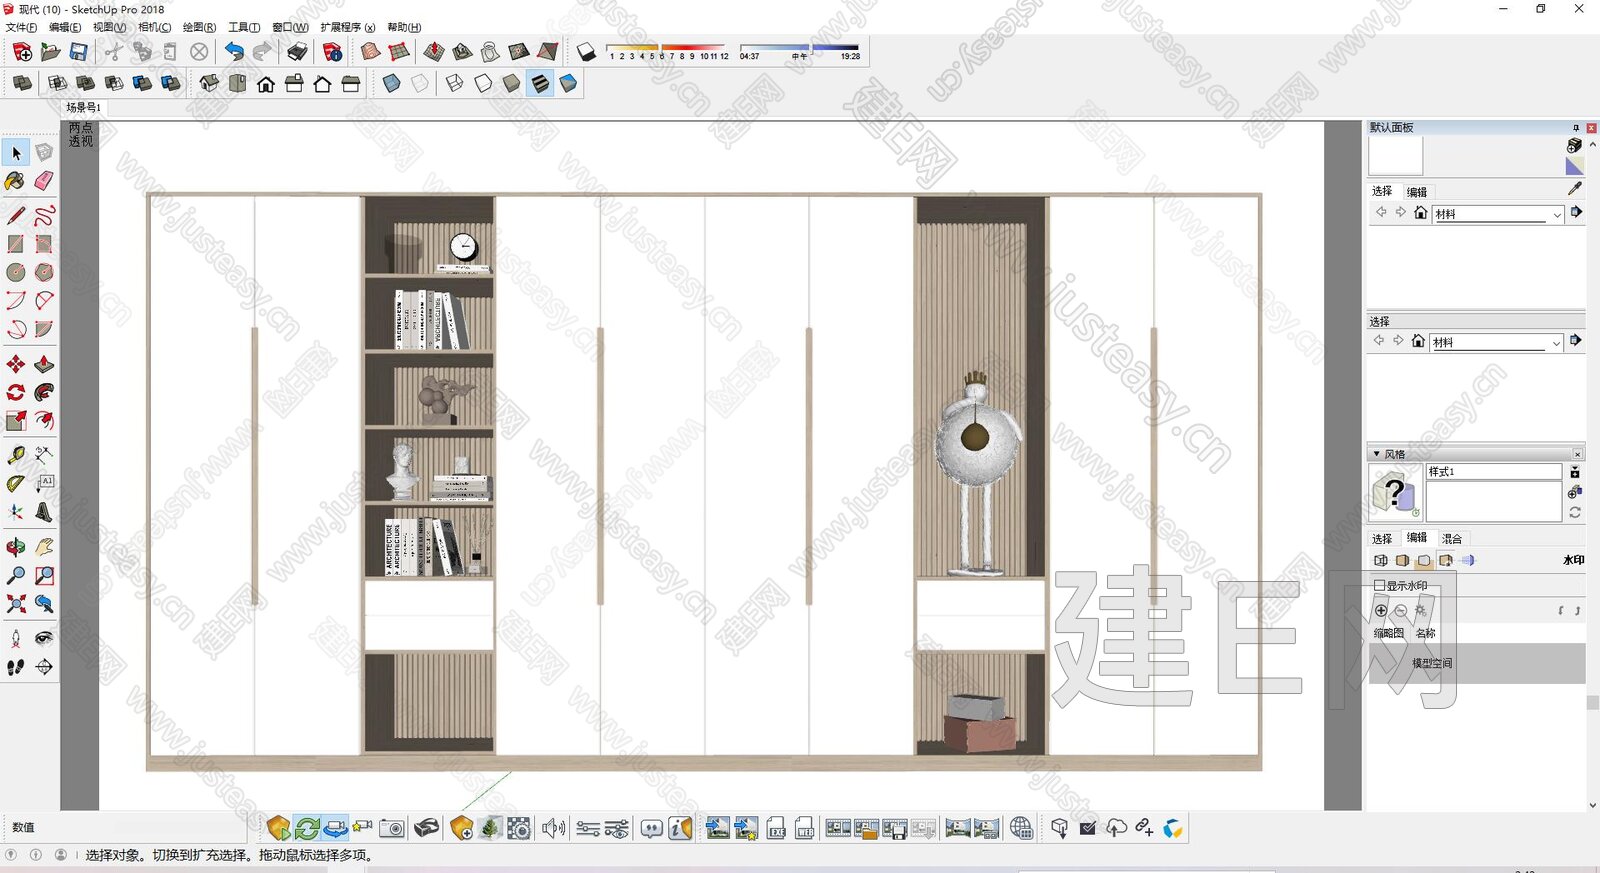Screen dimensions: 1600x873
Task: Select the Protractor tool
Action: (x=16, y=483)
